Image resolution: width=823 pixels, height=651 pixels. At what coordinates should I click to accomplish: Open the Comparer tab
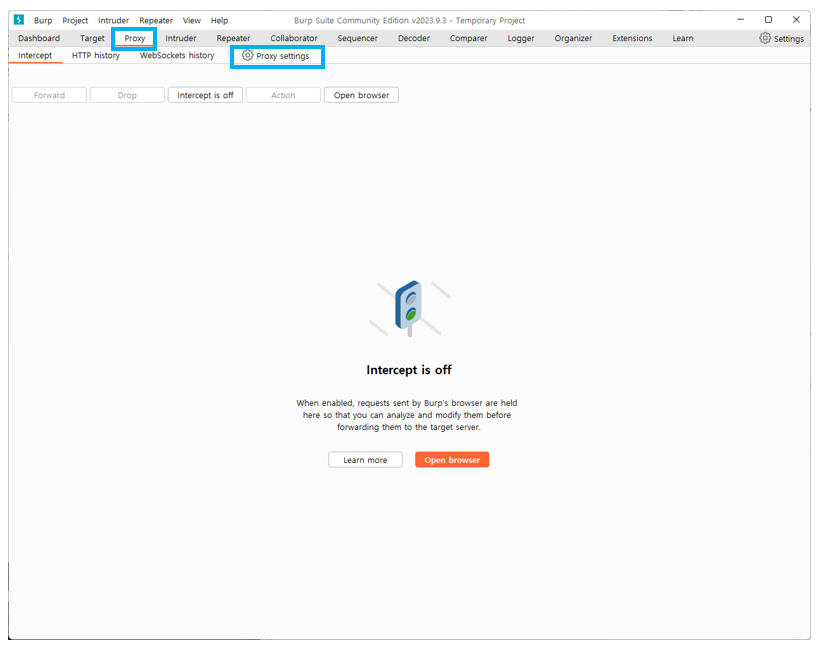point(468,38)
